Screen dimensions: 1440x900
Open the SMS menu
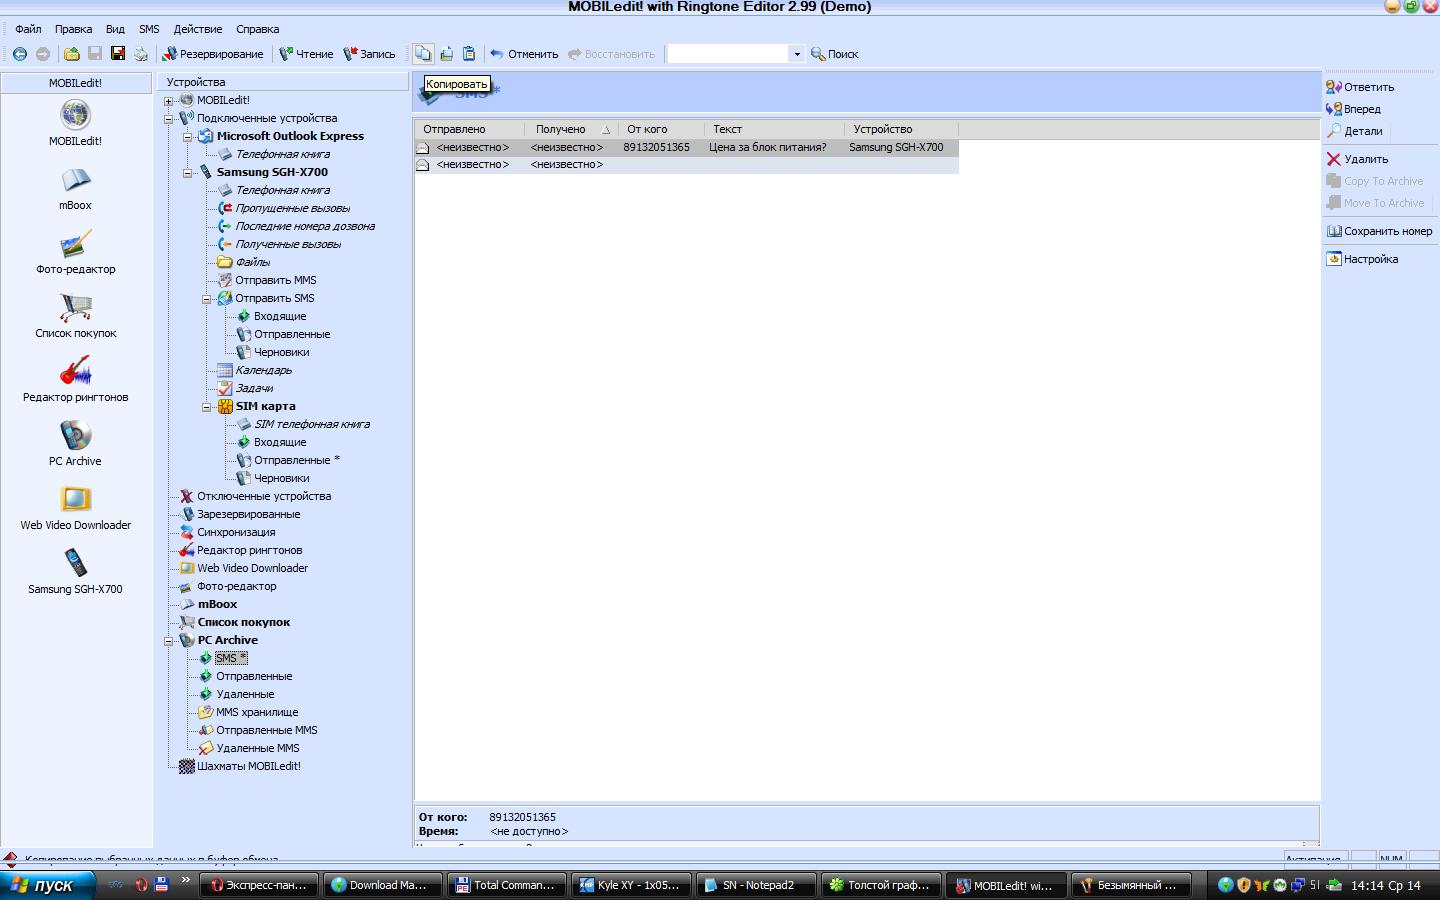tap(149, 29)
